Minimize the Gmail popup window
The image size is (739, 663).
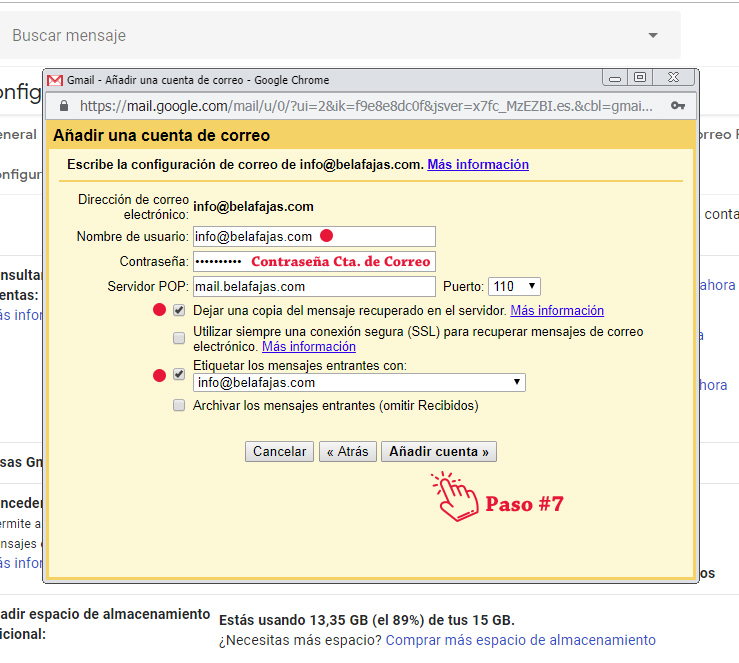pos(616,78)
